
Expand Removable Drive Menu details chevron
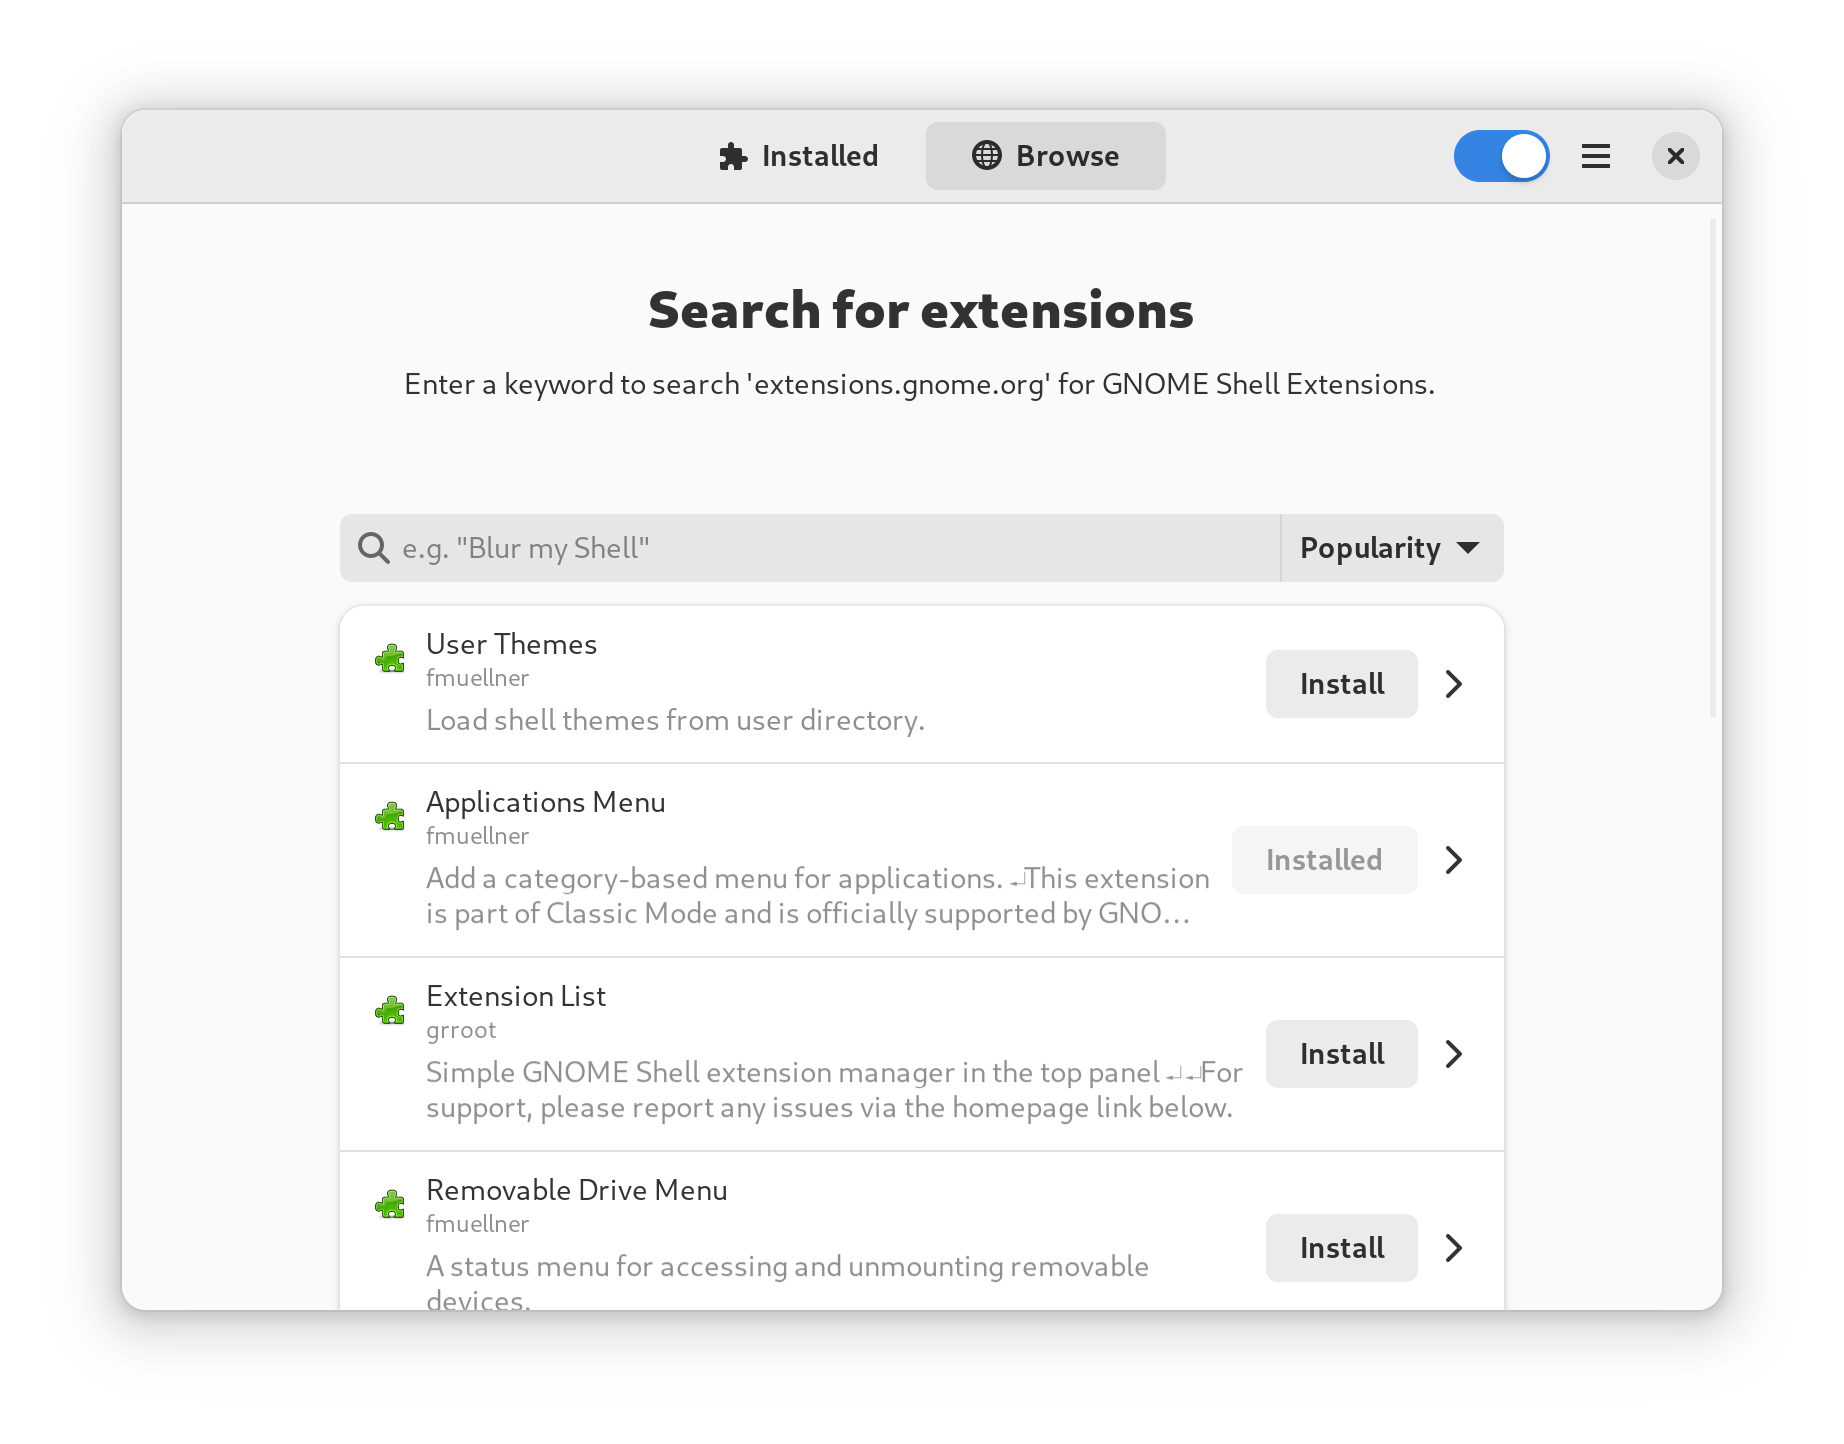1454,1248
